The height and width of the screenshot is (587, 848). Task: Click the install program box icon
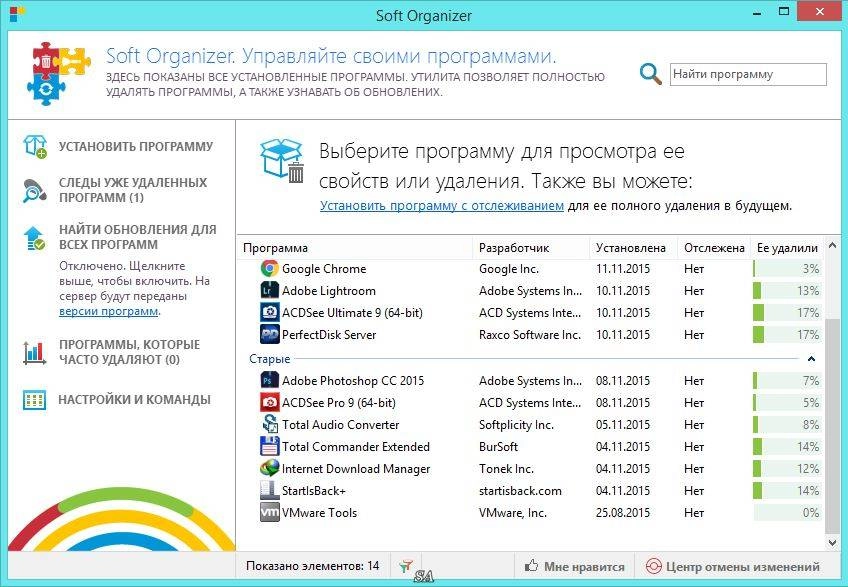pos(35,147)
